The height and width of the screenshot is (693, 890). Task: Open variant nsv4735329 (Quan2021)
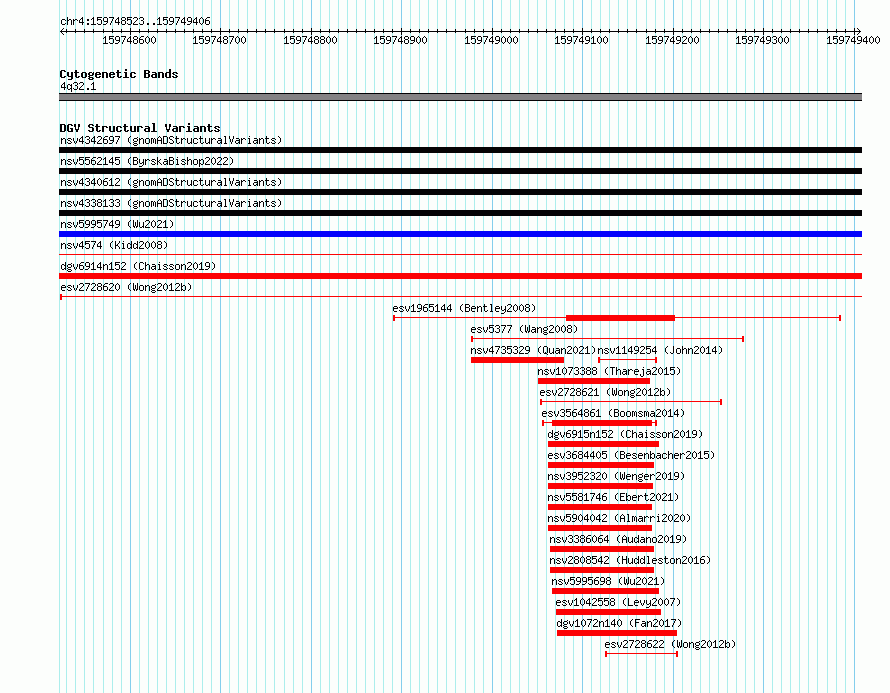point(533,350)
